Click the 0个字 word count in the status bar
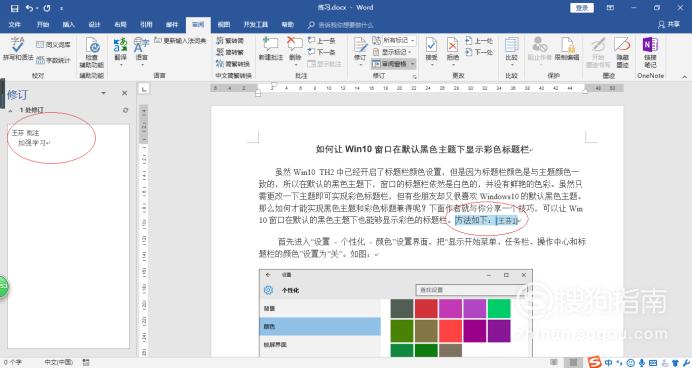The image size is (692, 368). click(12, 362)
